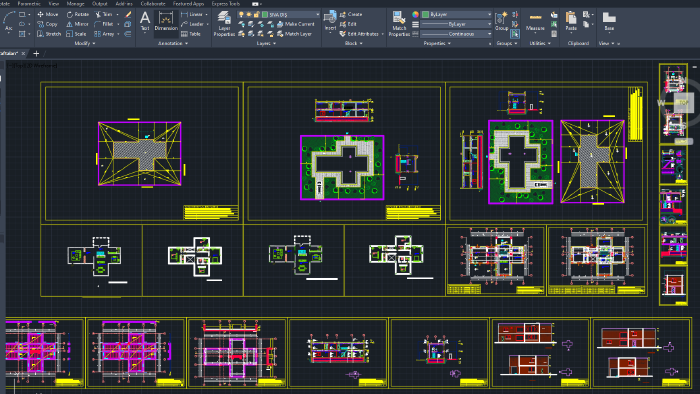This screenshot has height=394, width=700.
Task: Click the block Edit tool
Action: click(x=348, y=24)
